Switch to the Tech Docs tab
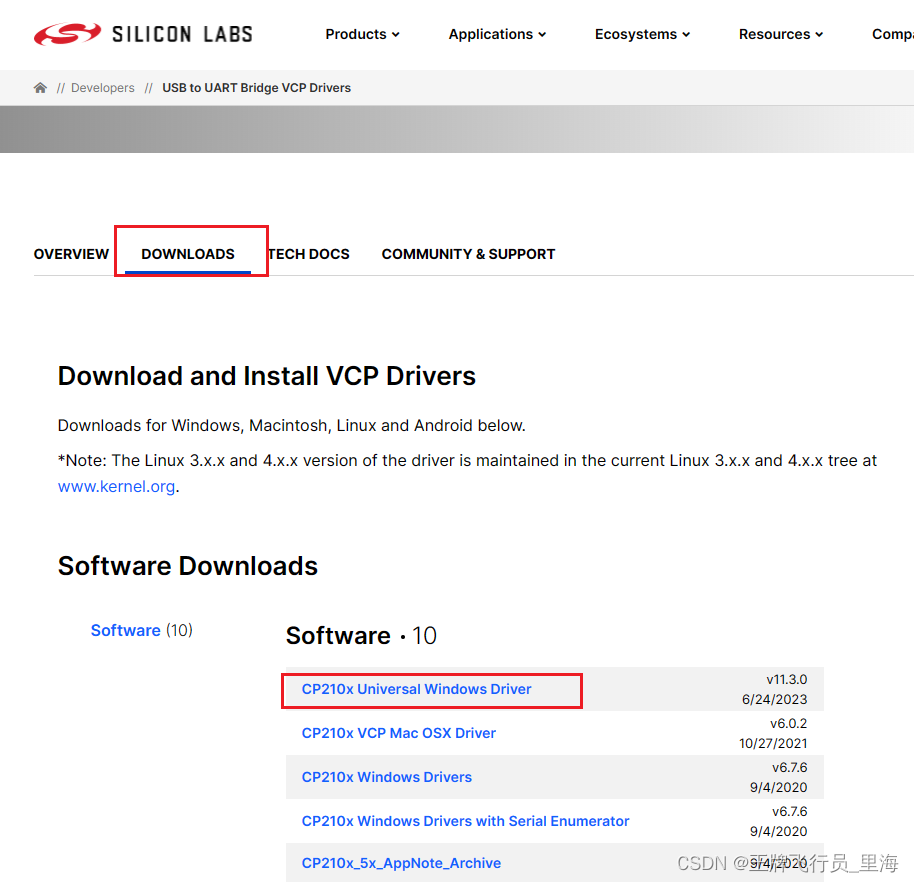 (308, 254)
